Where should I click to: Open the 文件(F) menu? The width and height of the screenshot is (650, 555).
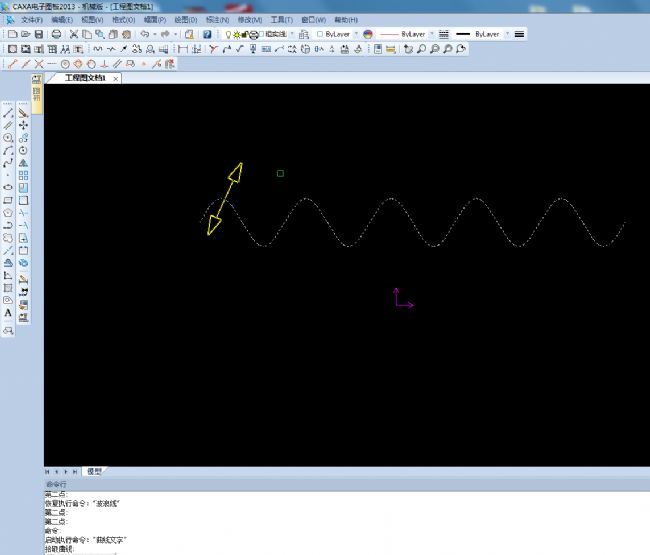[32, 19]
